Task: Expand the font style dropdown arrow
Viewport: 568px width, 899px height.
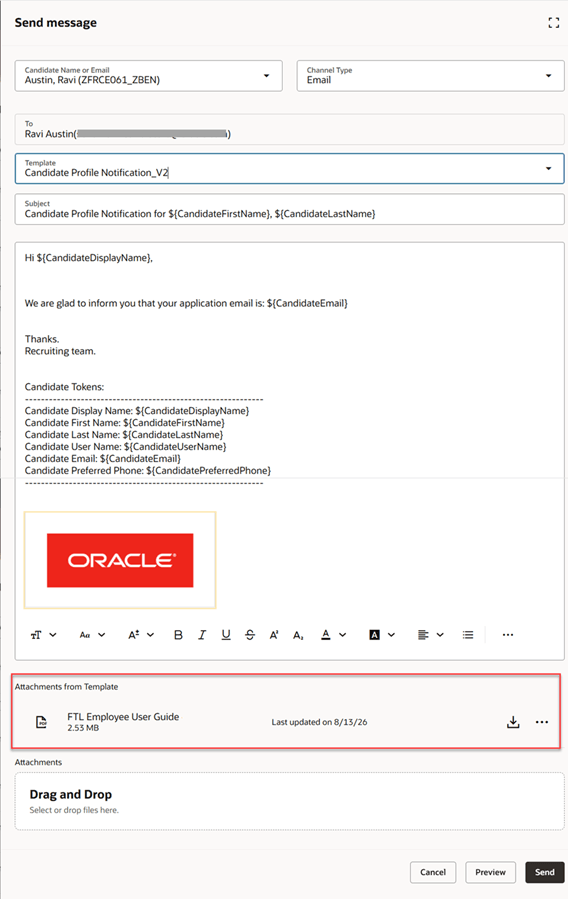Action: click(53, 635)
